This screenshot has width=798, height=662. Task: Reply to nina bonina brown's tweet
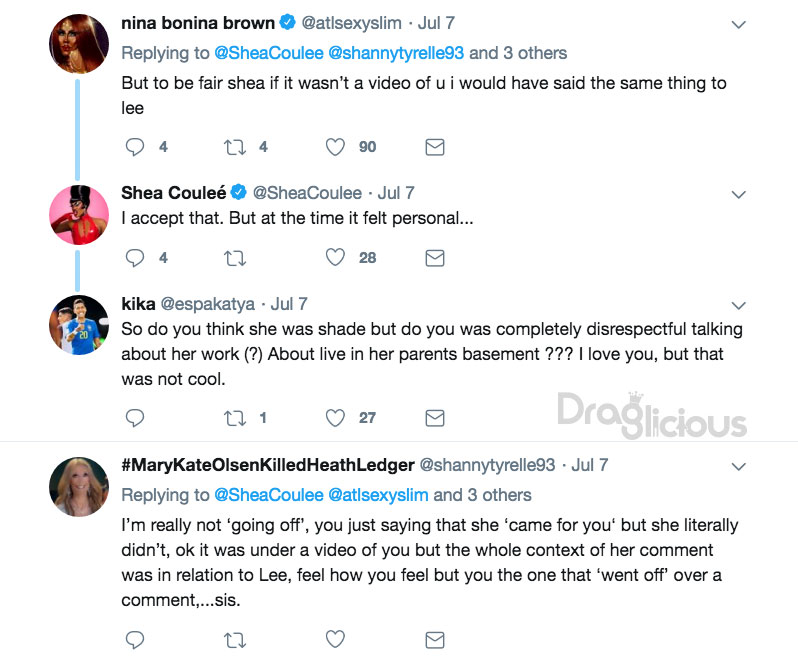point(135,147)
